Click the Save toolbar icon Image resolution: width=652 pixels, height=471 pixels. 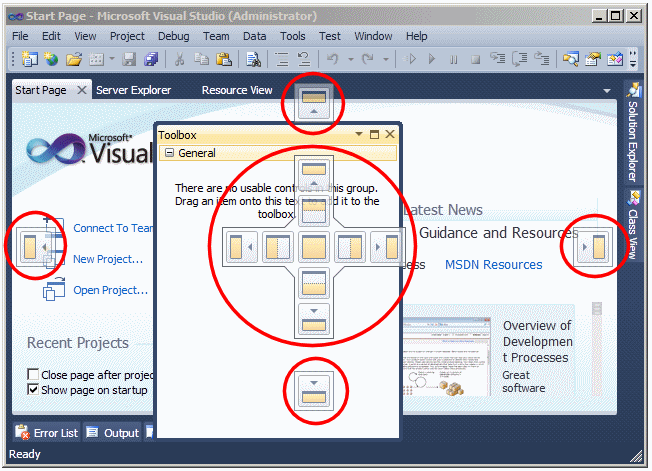point(129,59)
